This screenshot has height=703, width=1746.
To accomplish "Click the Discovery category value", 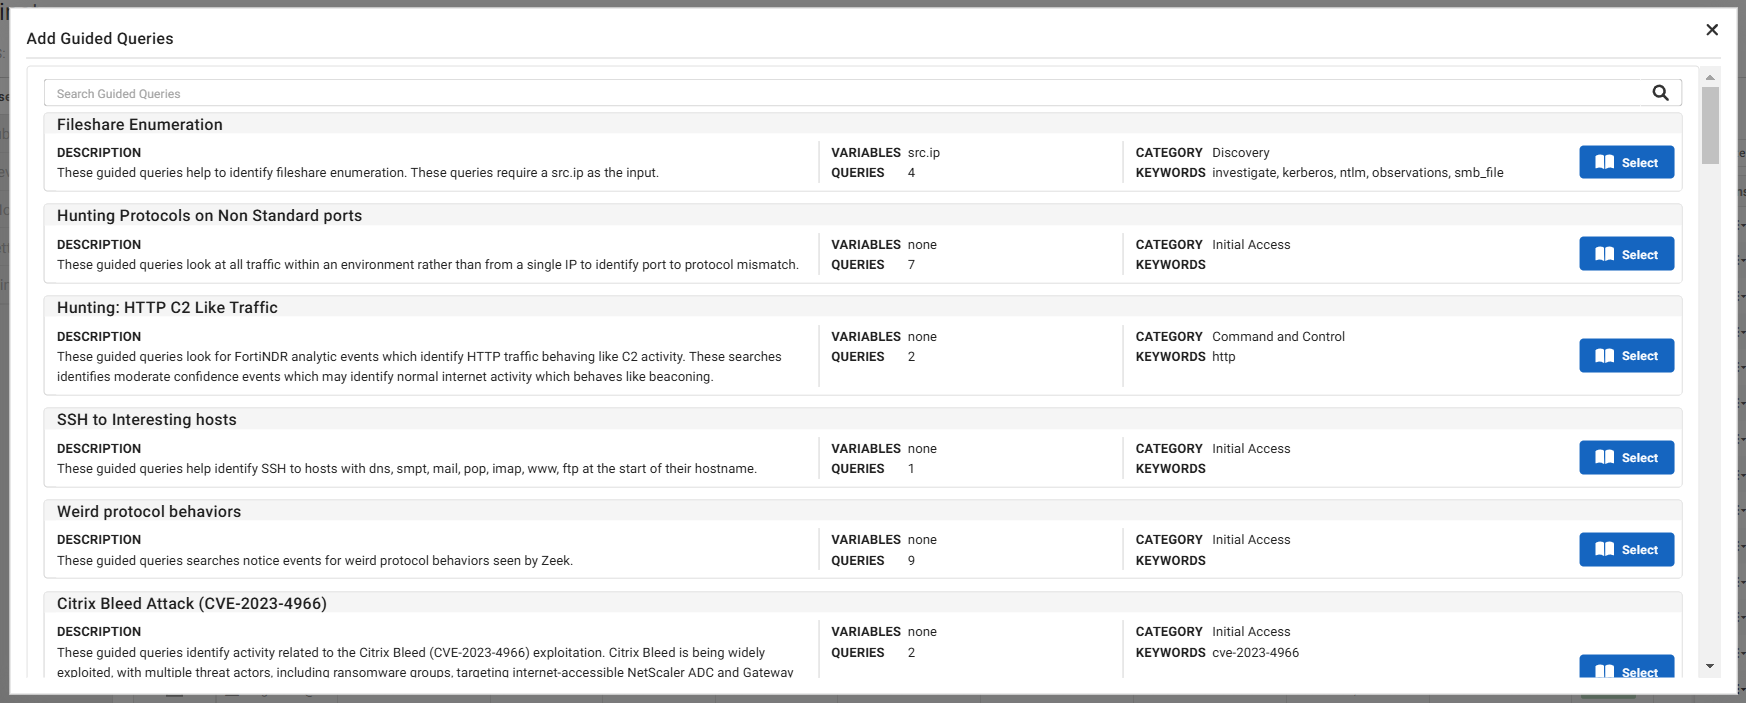I will pyautogui.click(x=1241, y=153).
